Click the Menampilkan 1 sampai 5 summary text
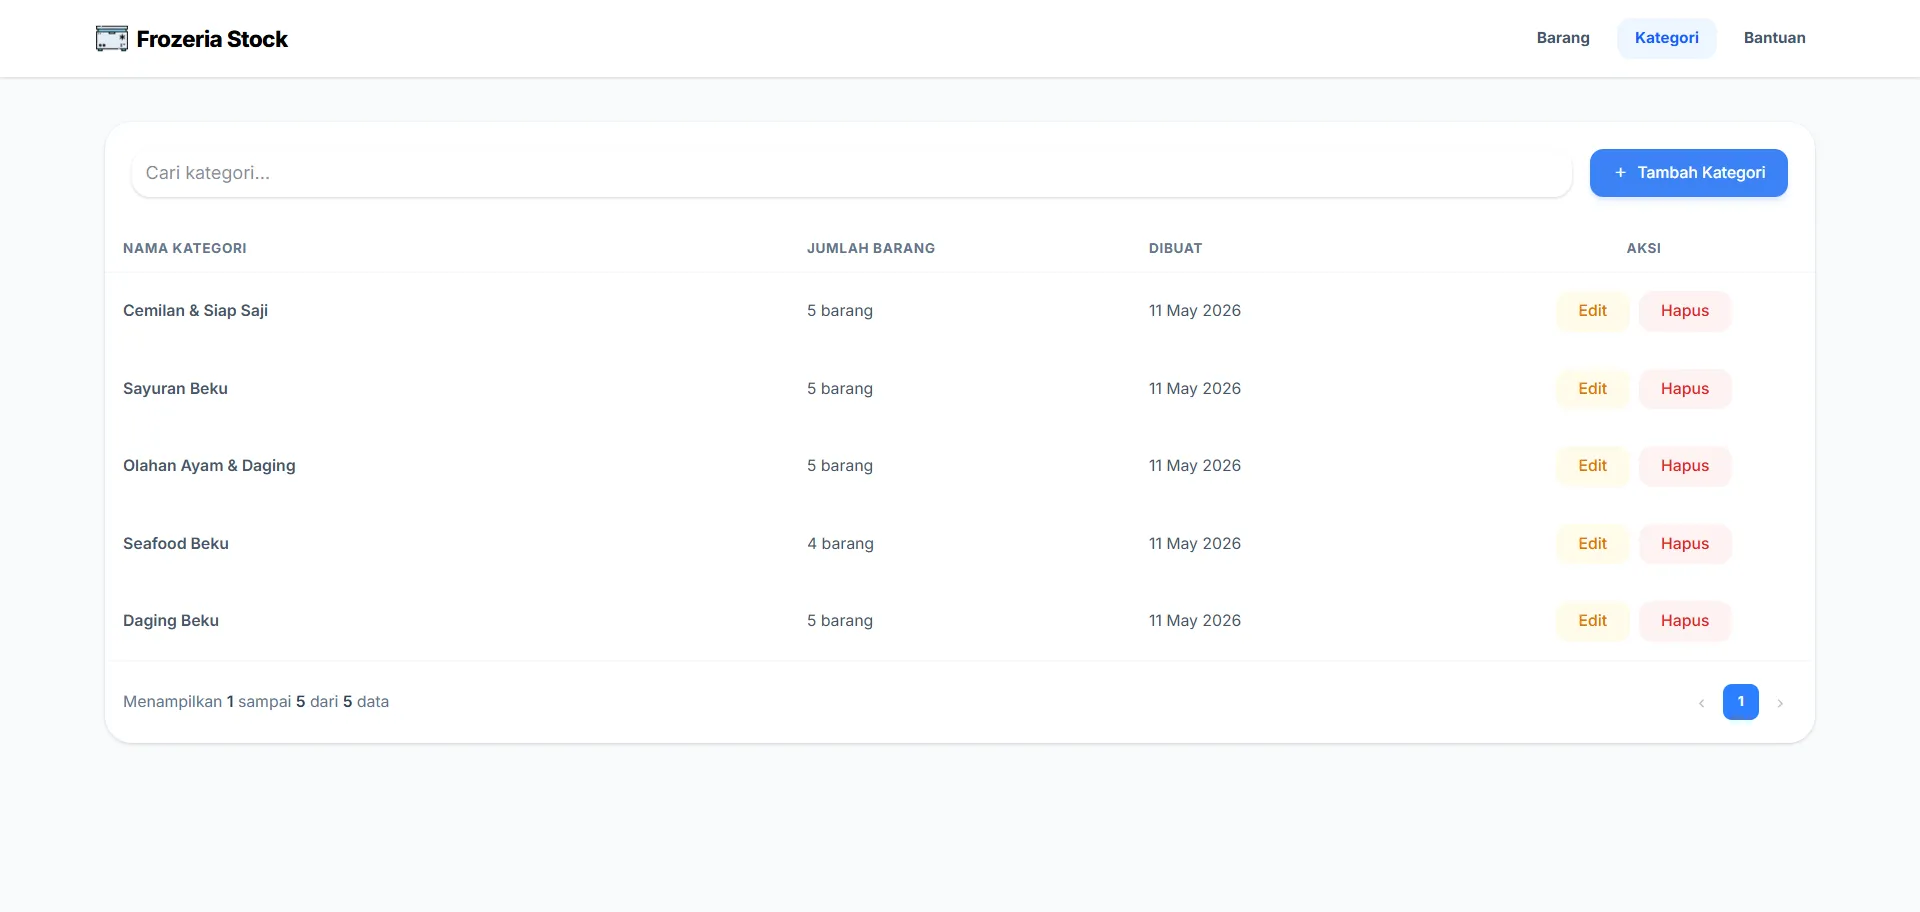 [256, 702]
